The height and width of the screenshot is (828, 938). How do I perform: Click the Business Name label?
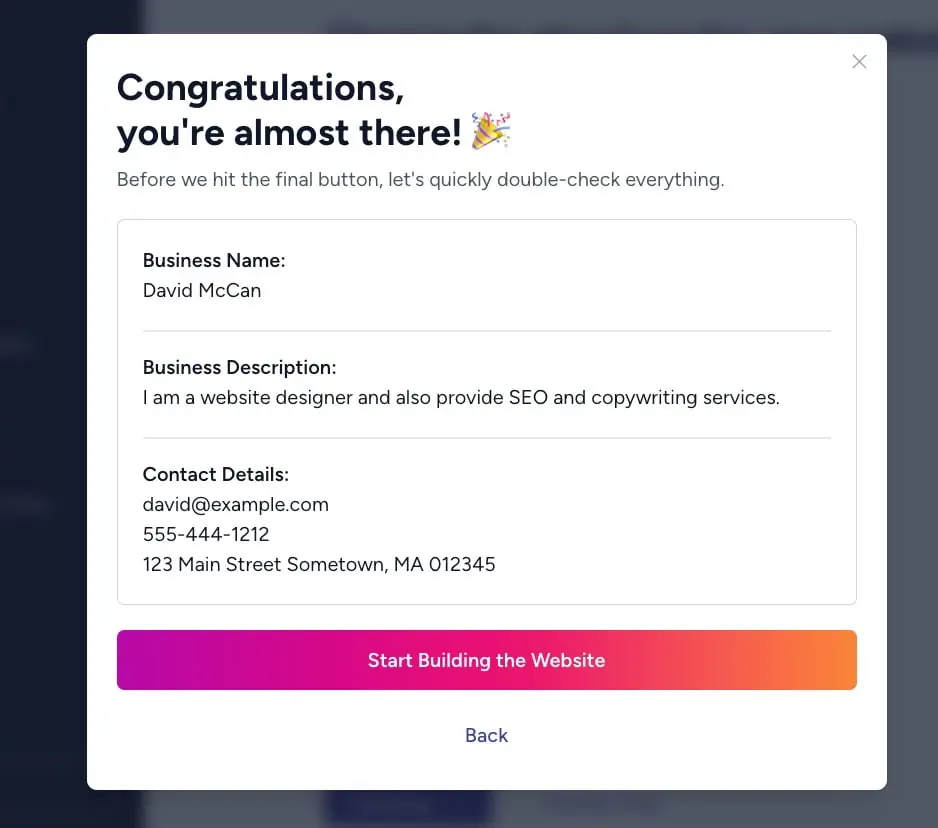pyautogui.click(x=214, y=260)
